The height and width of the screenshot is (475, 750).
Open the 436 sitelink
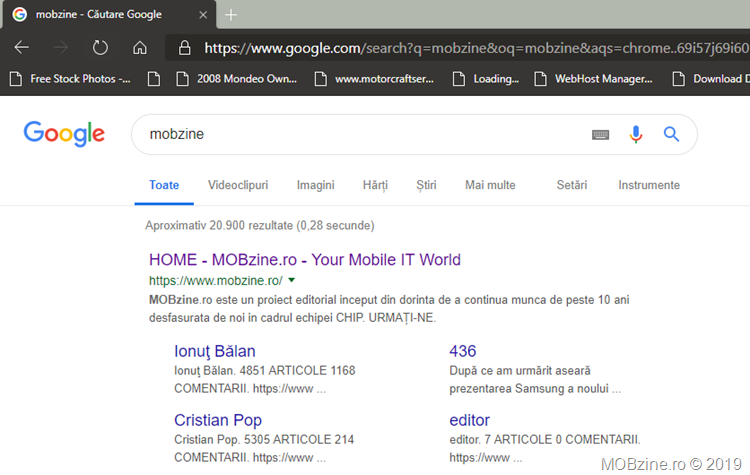(463, 351)
